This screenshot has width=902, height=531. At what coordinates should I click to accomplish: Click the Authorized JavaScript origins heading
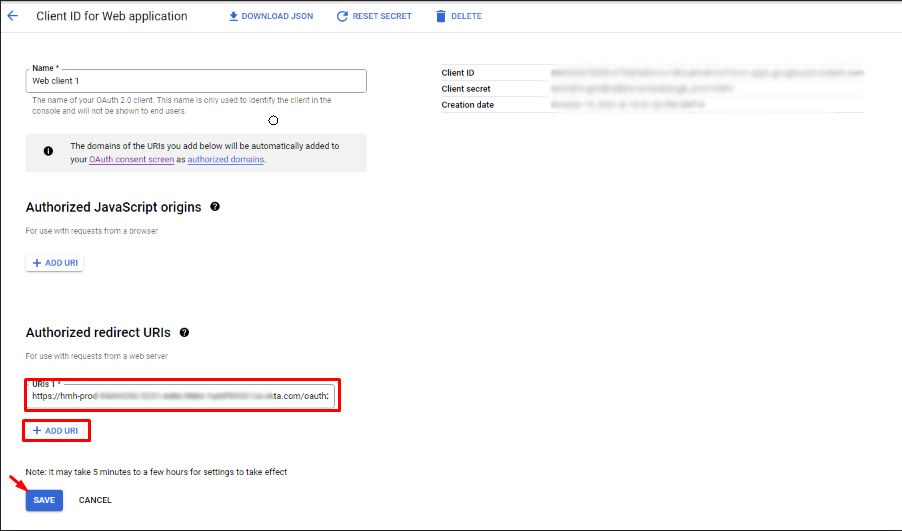coord(113,207)
